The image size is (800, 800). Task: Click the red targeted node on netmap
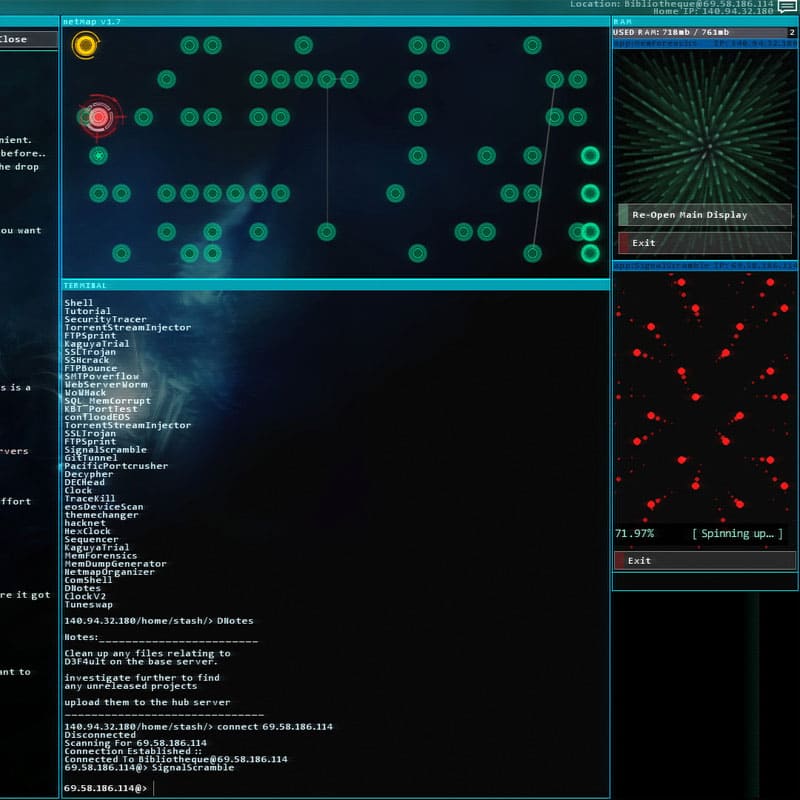98,117
